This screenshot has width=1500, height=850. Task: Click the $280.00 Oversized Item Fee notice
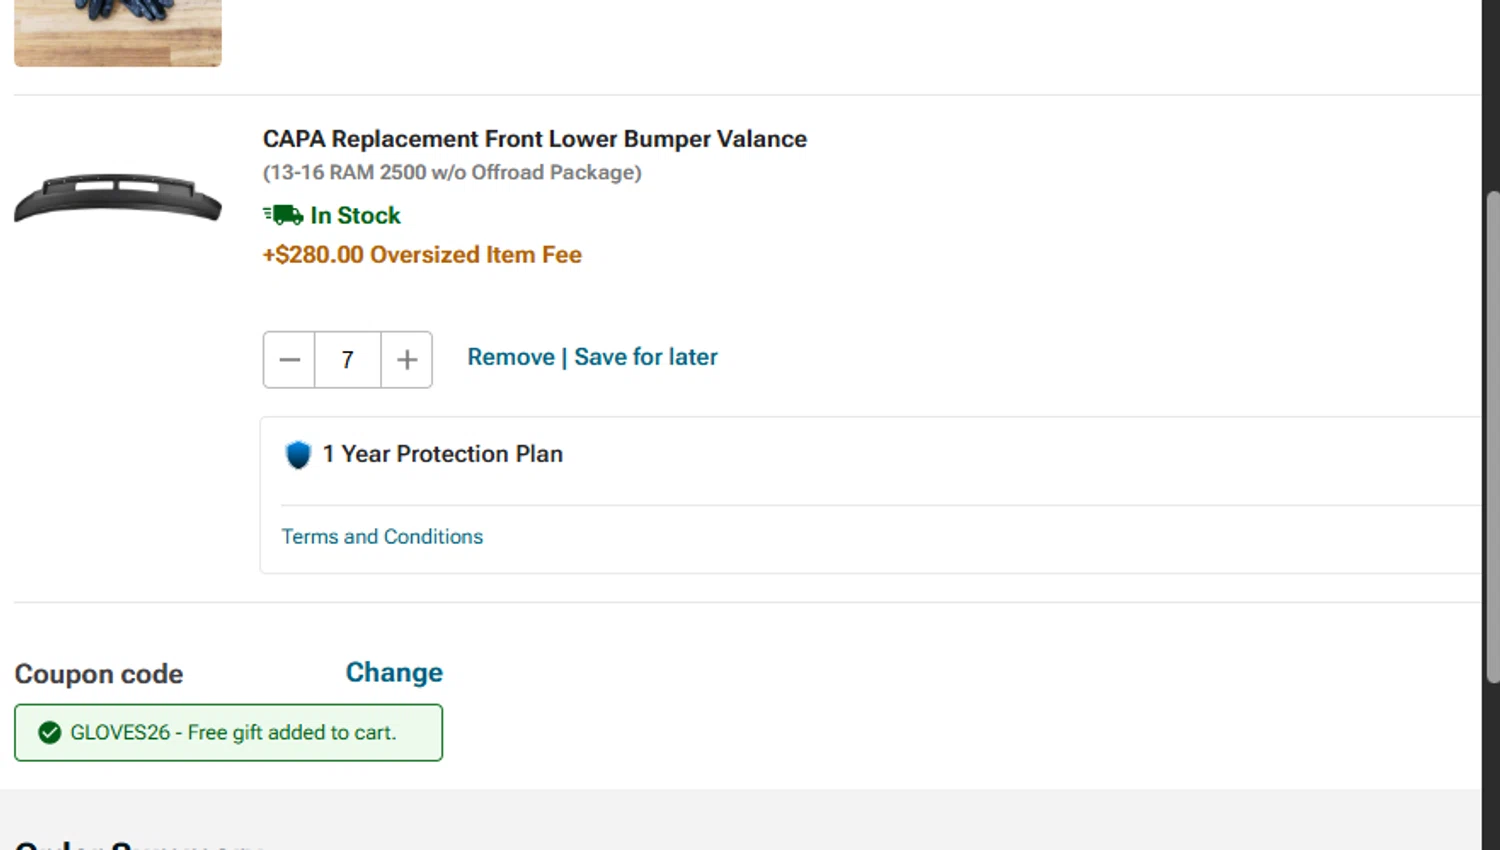422,255
